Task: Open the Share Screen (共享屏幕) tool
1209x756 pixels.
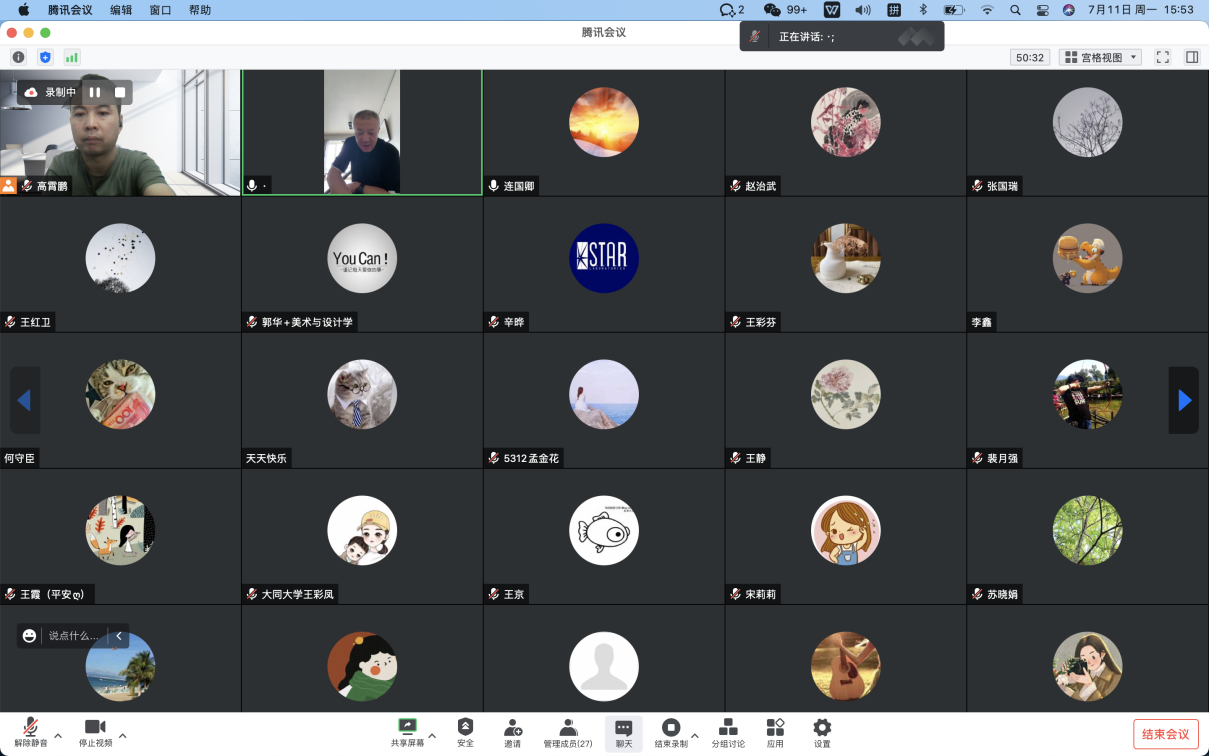Action: [x=407, y=732]
